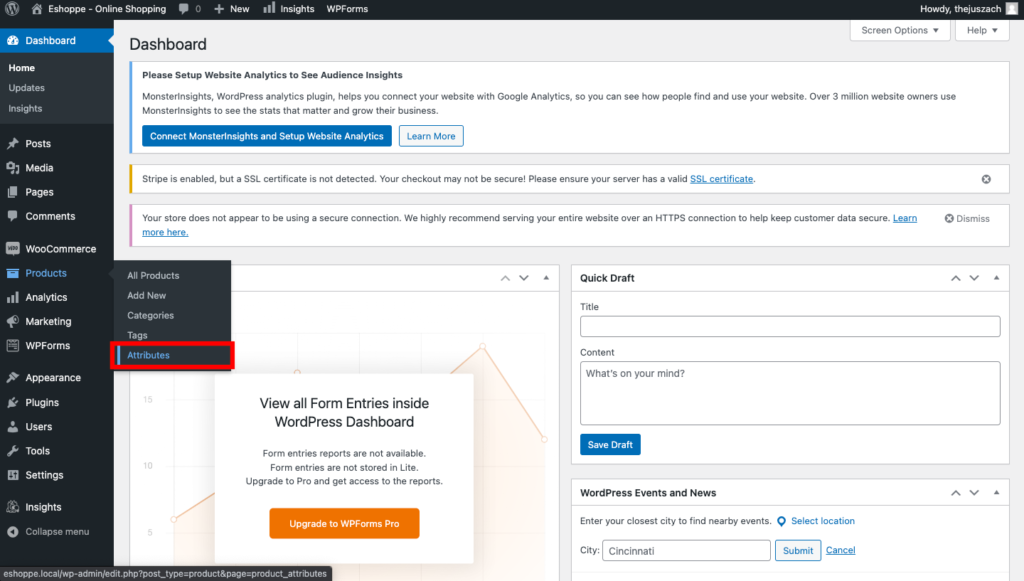Click the Plugins plug icon
1024x581 pixels.
click(x=12, y=402)
